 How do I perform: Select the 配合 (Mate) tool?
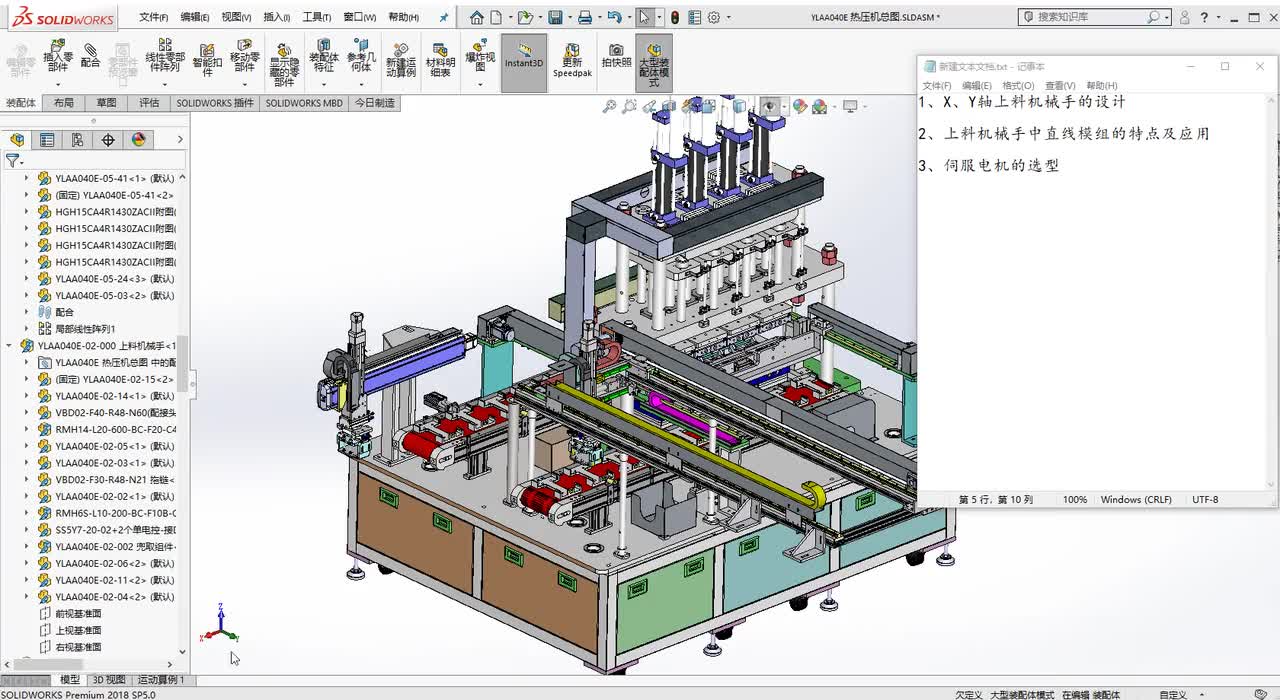point(90,56)
